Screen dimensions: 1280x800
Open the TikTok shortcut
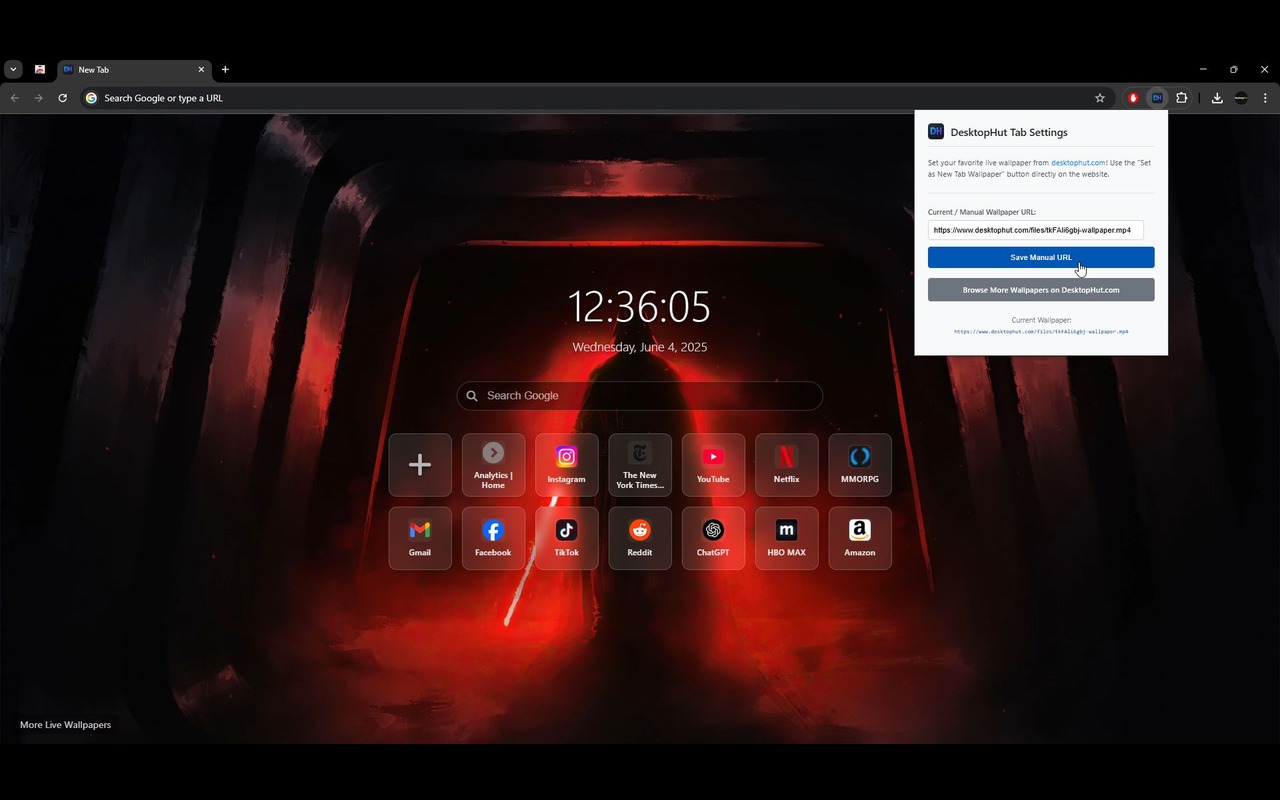[566, 537]
